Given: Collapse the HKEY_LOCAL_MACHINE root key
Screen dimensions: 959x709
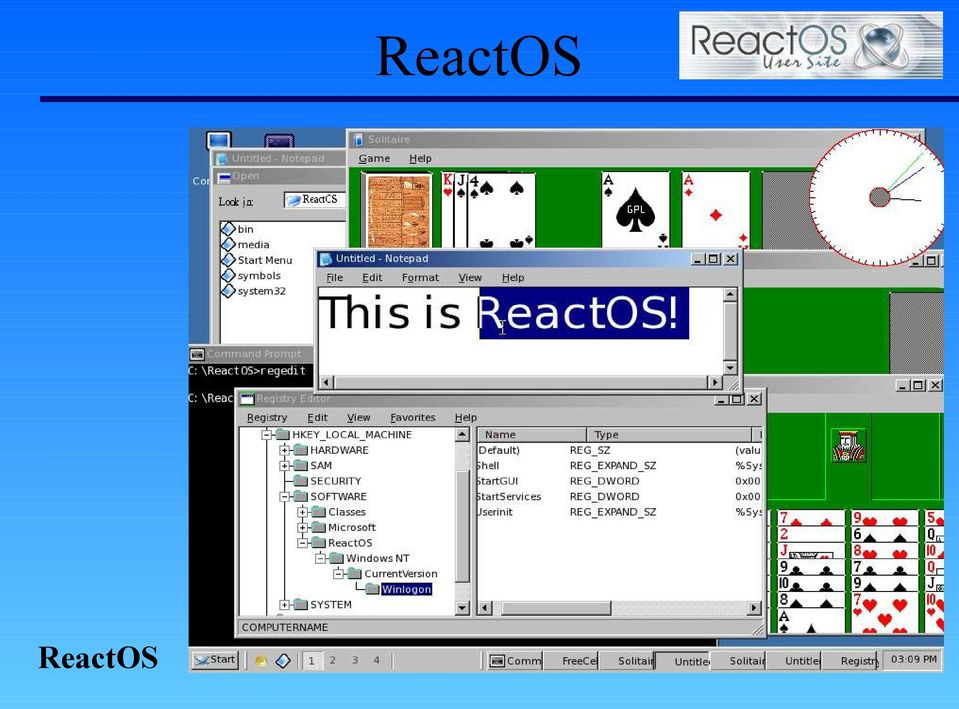Looking at the screenshot, I should point(267,434).
